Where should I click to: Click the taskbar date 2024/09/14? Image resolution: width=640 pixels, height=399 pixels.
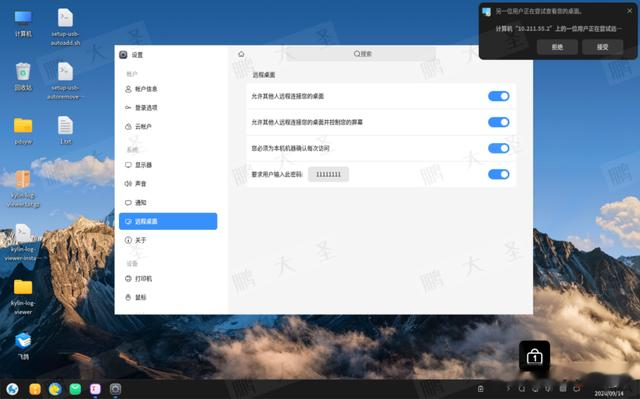click(x=609, y=393)
